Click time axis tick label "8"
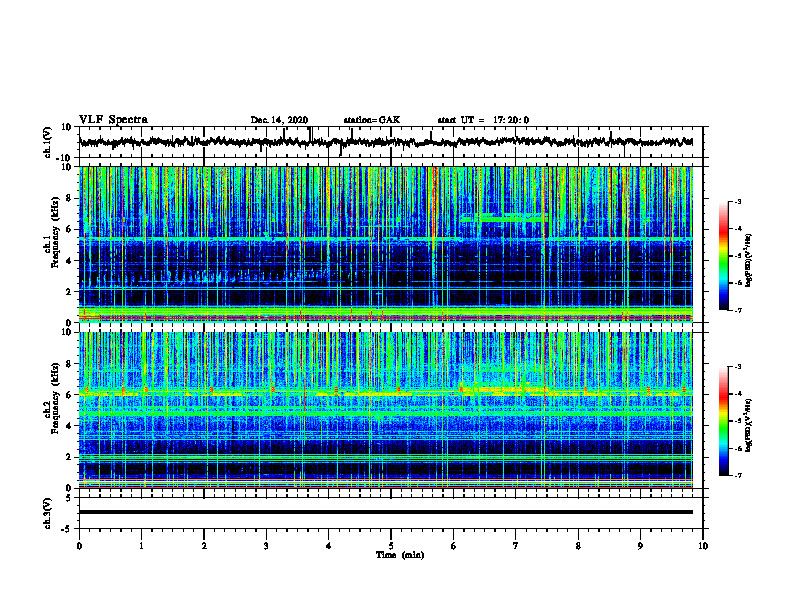The height and width of the screenshot is (612, 792). pyautogui.click(x=578, y=546)
